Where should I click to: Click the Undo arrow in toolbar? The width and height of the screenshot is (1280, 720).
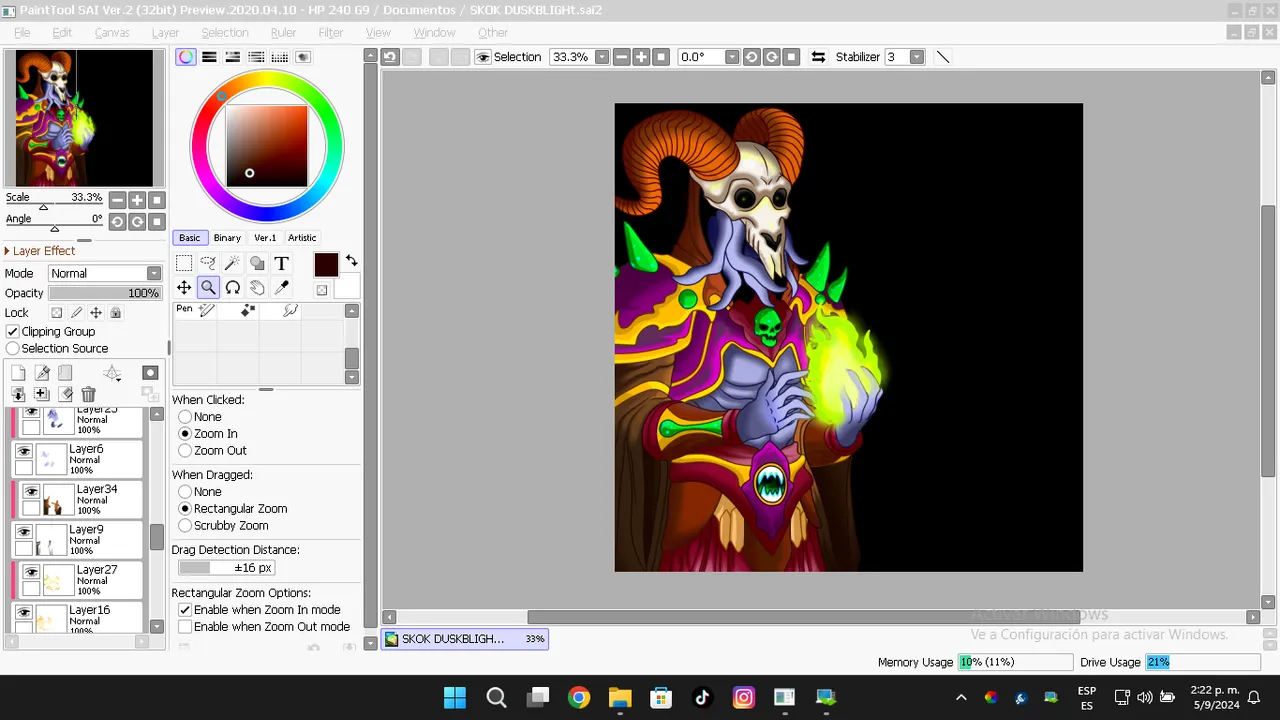tap(390, 57)
